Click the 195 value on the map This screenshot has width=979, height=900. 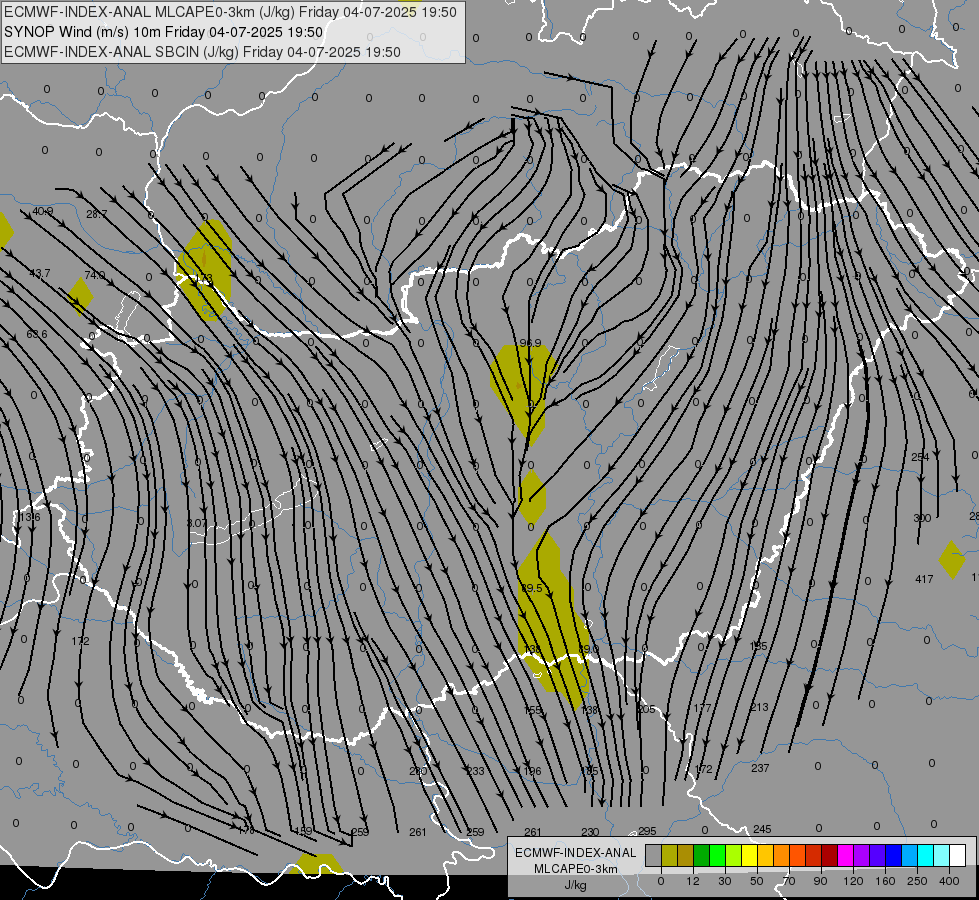pyautogui.click(x=758, y=646)
